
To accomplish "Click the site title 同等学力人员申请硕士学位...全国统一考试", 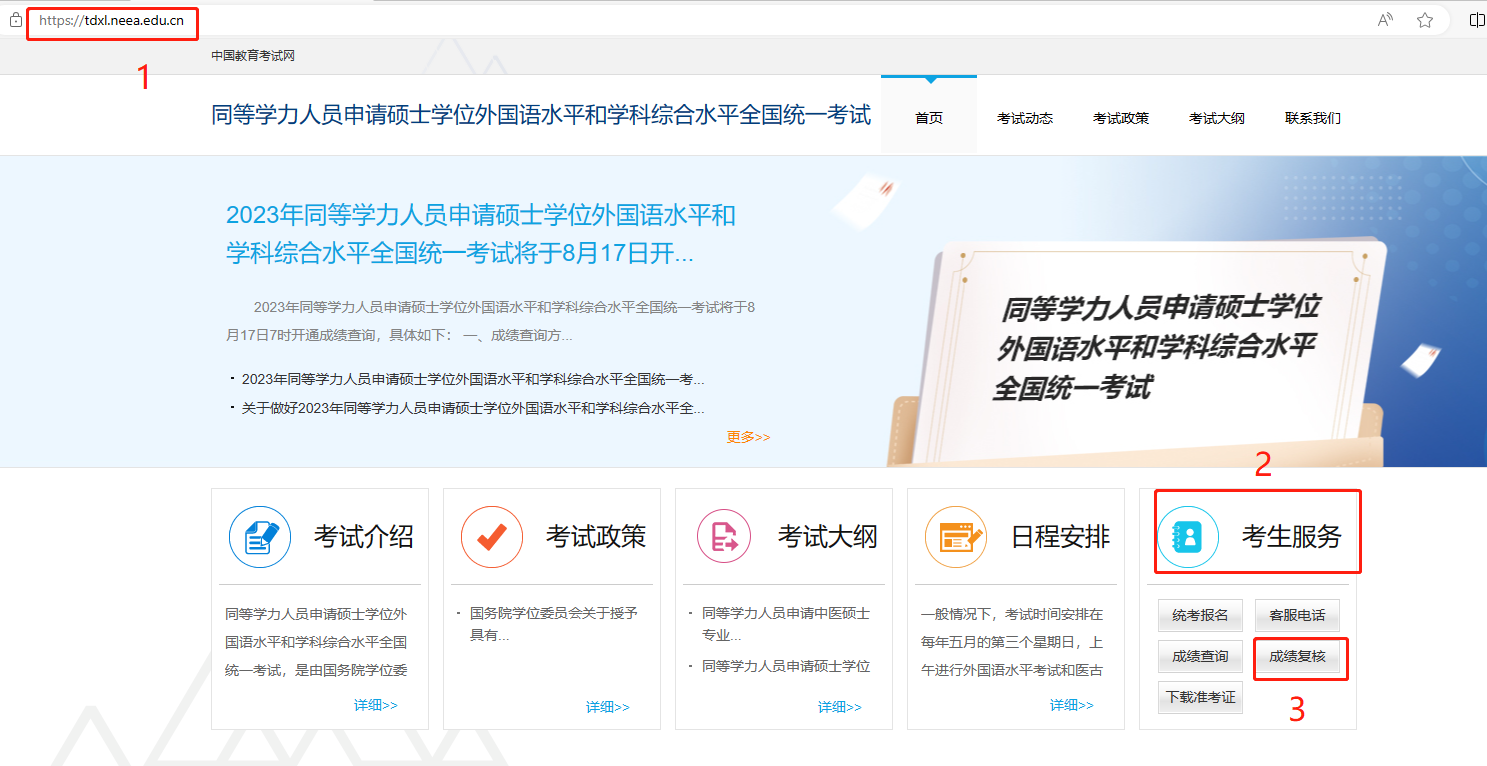I will (541, 115).
